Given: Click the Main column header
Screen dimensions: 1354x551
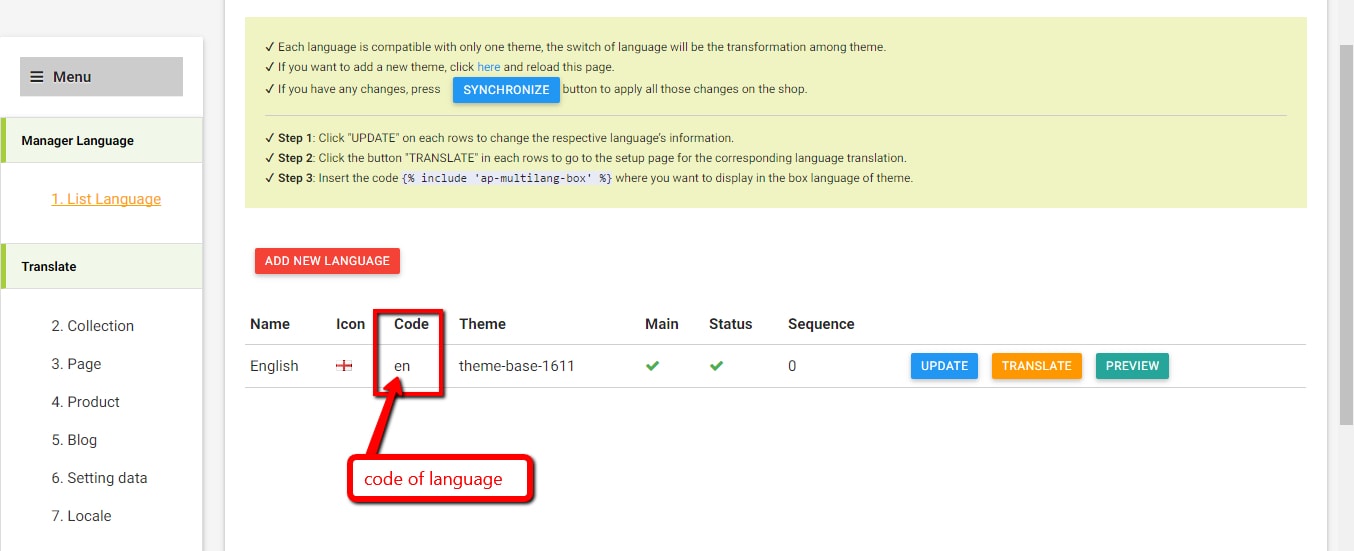Looking at the screenshot, I should tap(662, 324).
